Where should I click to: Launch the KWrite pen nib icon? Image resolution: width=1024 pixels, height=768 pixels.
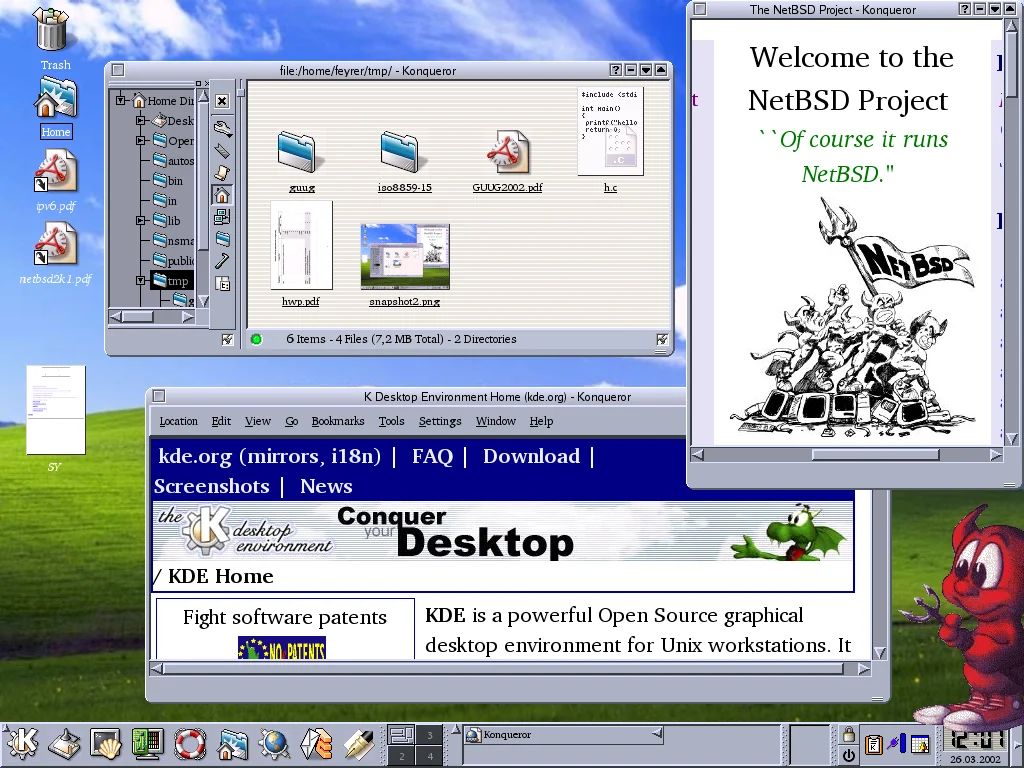359,743
